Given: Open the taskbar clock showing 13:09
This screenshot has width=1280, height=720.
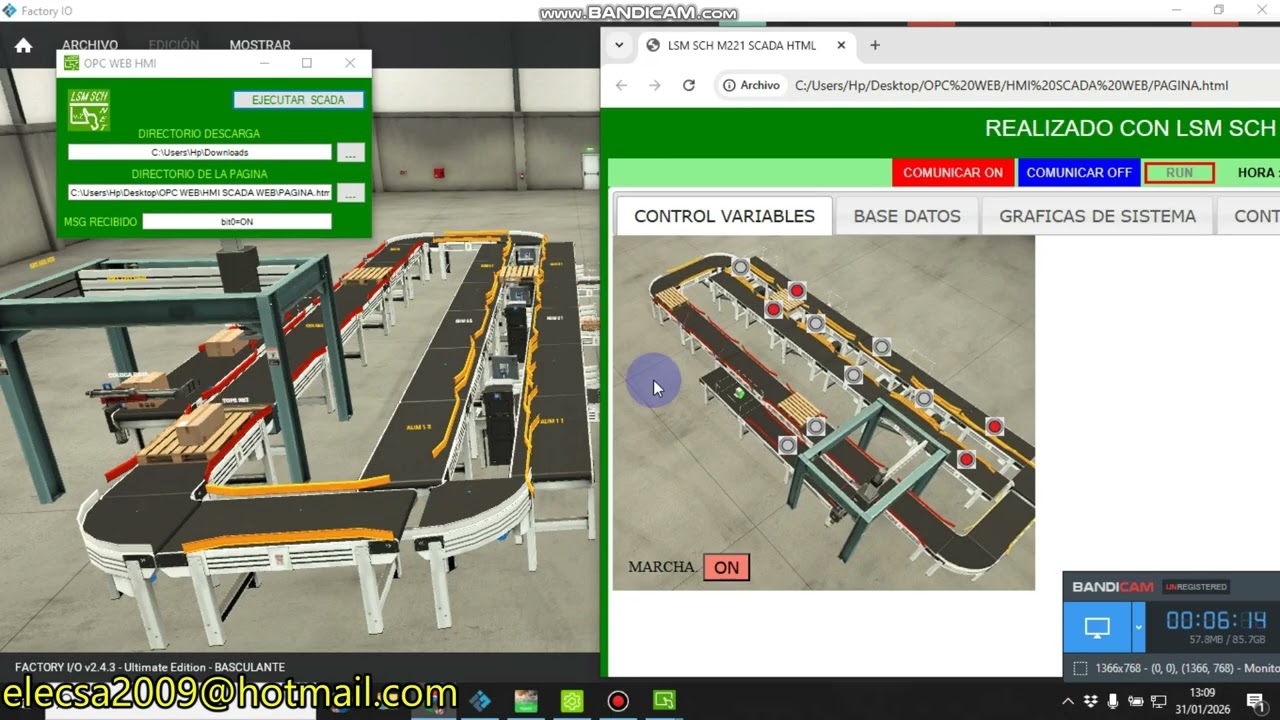Looking at the screenshot, I should (1202, 701).
